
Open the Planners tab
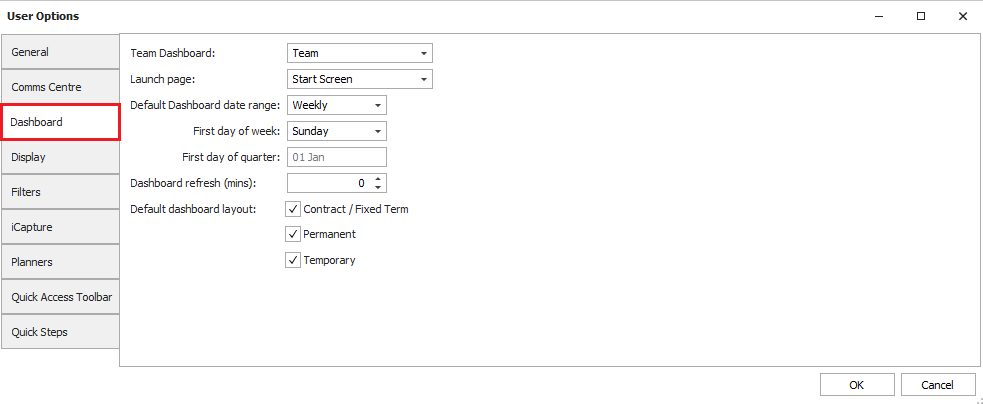pyautogui.click(x=60, y=262)
